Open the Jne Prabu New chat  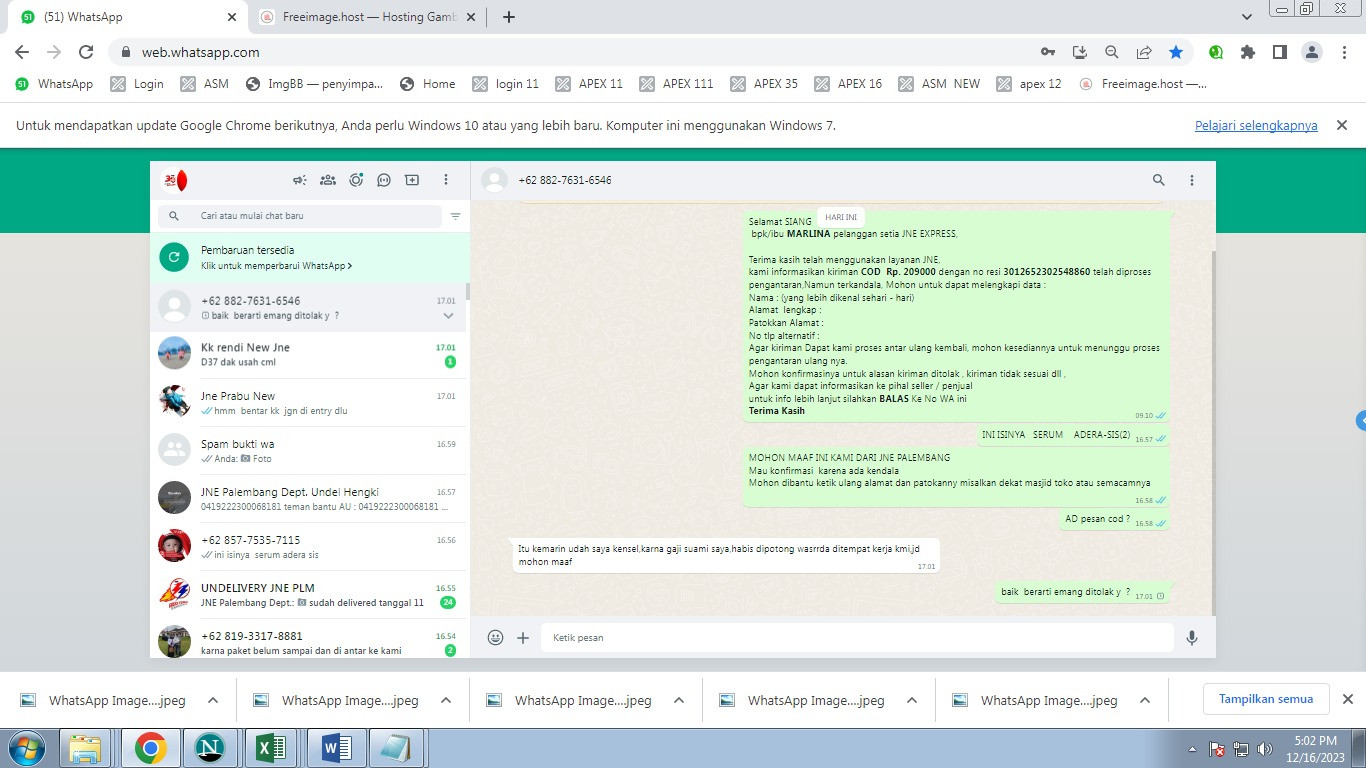tap(309, 403)
